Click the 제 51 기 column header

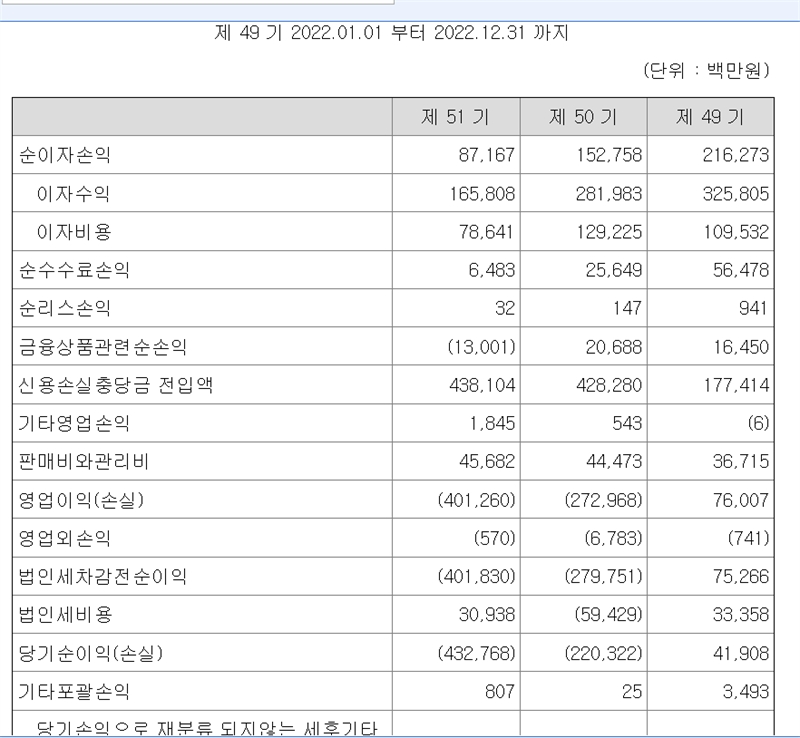click(x=455, y=117)
